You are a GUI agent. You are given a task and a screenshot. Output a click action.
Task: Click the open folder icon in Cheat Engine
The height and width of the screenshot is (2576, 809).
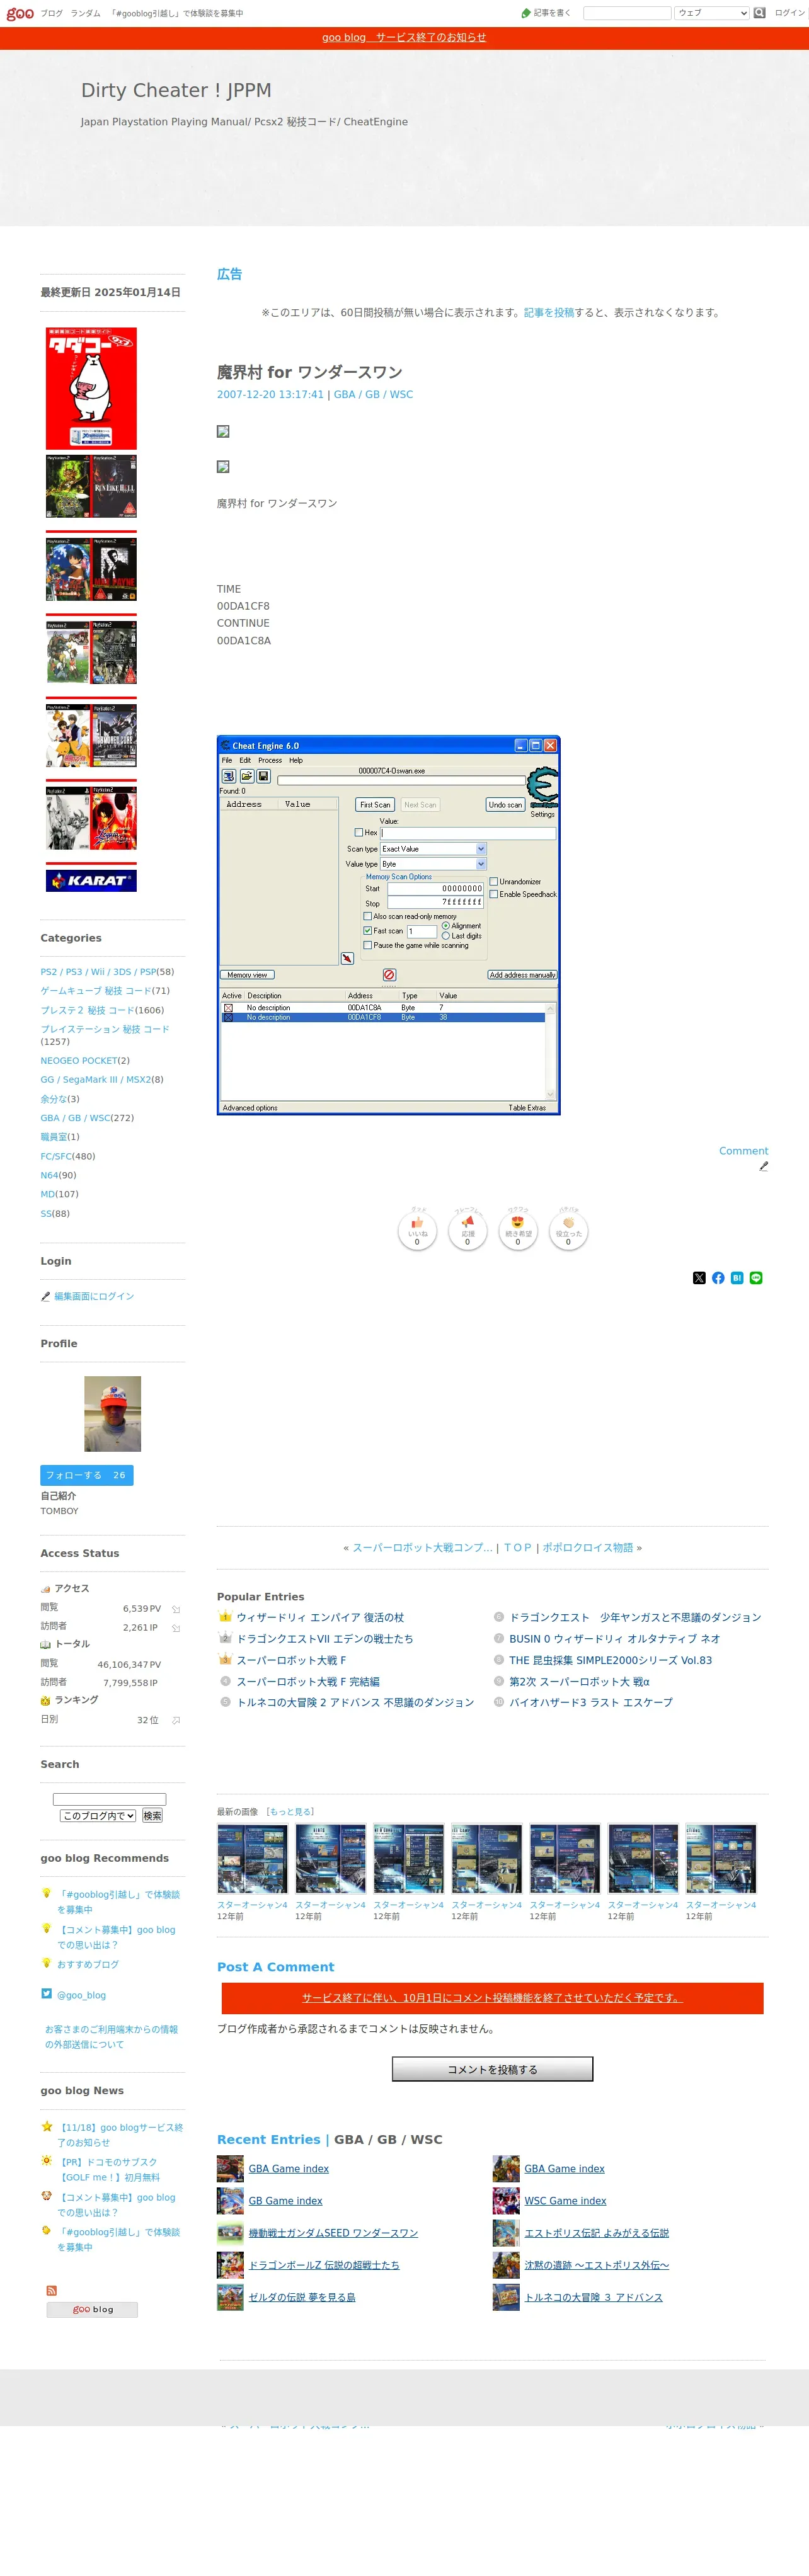tap(246, 776)
